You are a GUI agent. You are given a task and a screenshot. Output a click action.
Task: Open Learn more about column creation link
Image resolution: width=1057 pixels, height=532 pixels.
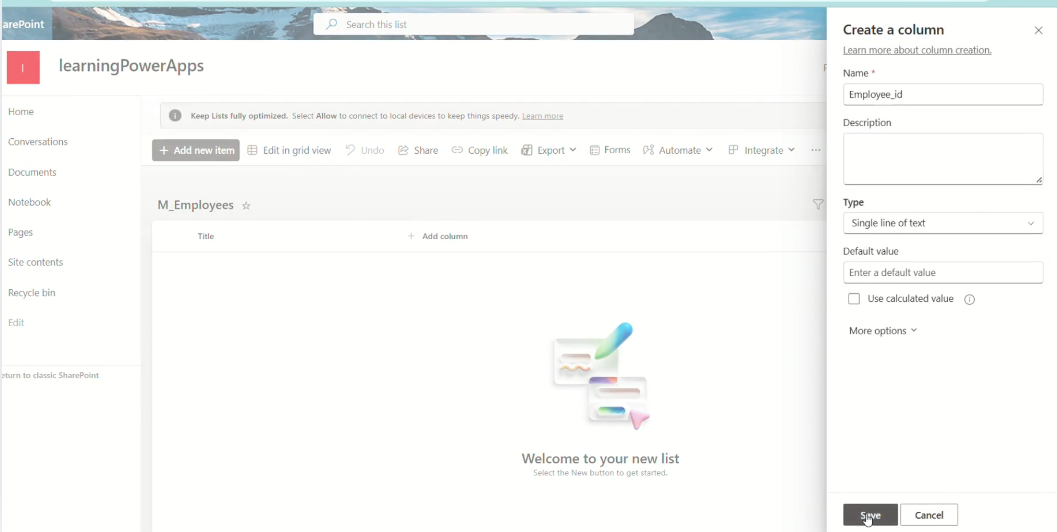917,50
